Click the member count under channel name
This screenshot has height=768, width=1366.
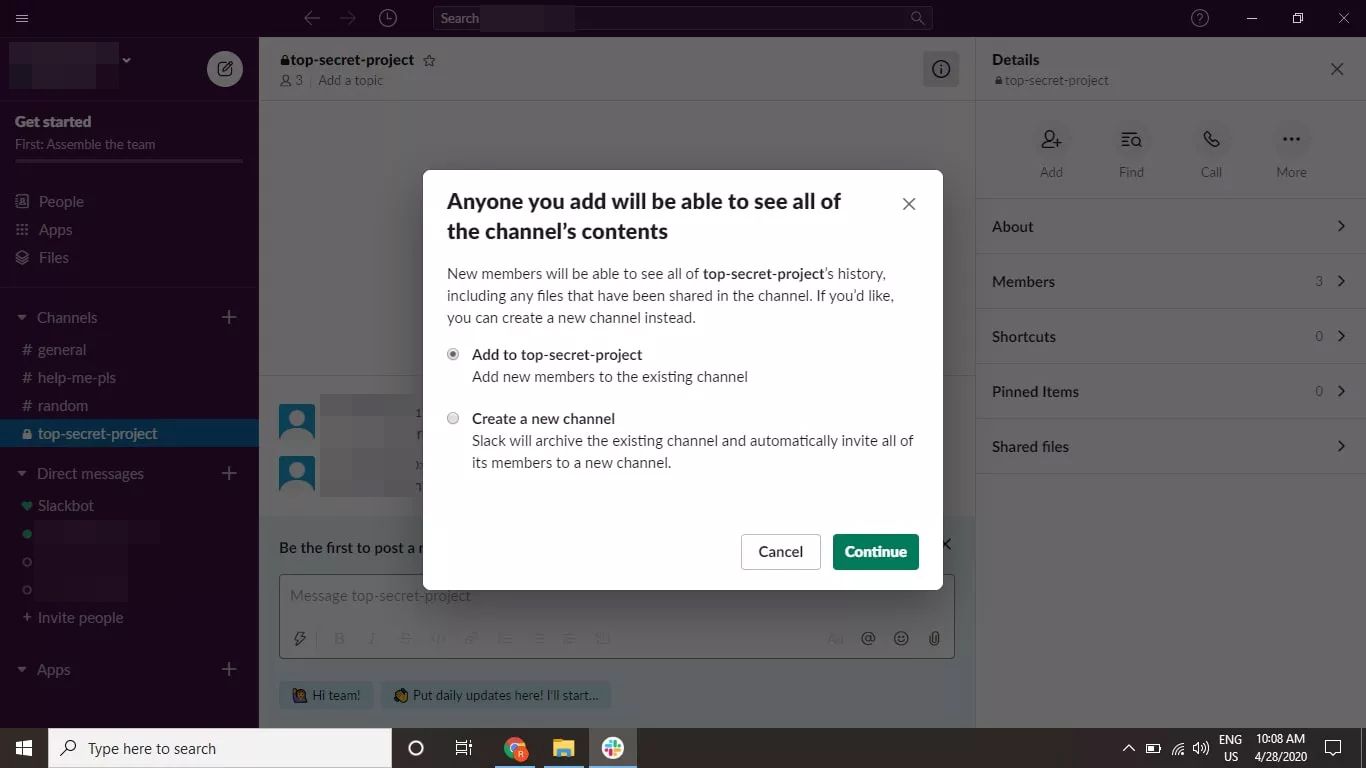[291, 80]
